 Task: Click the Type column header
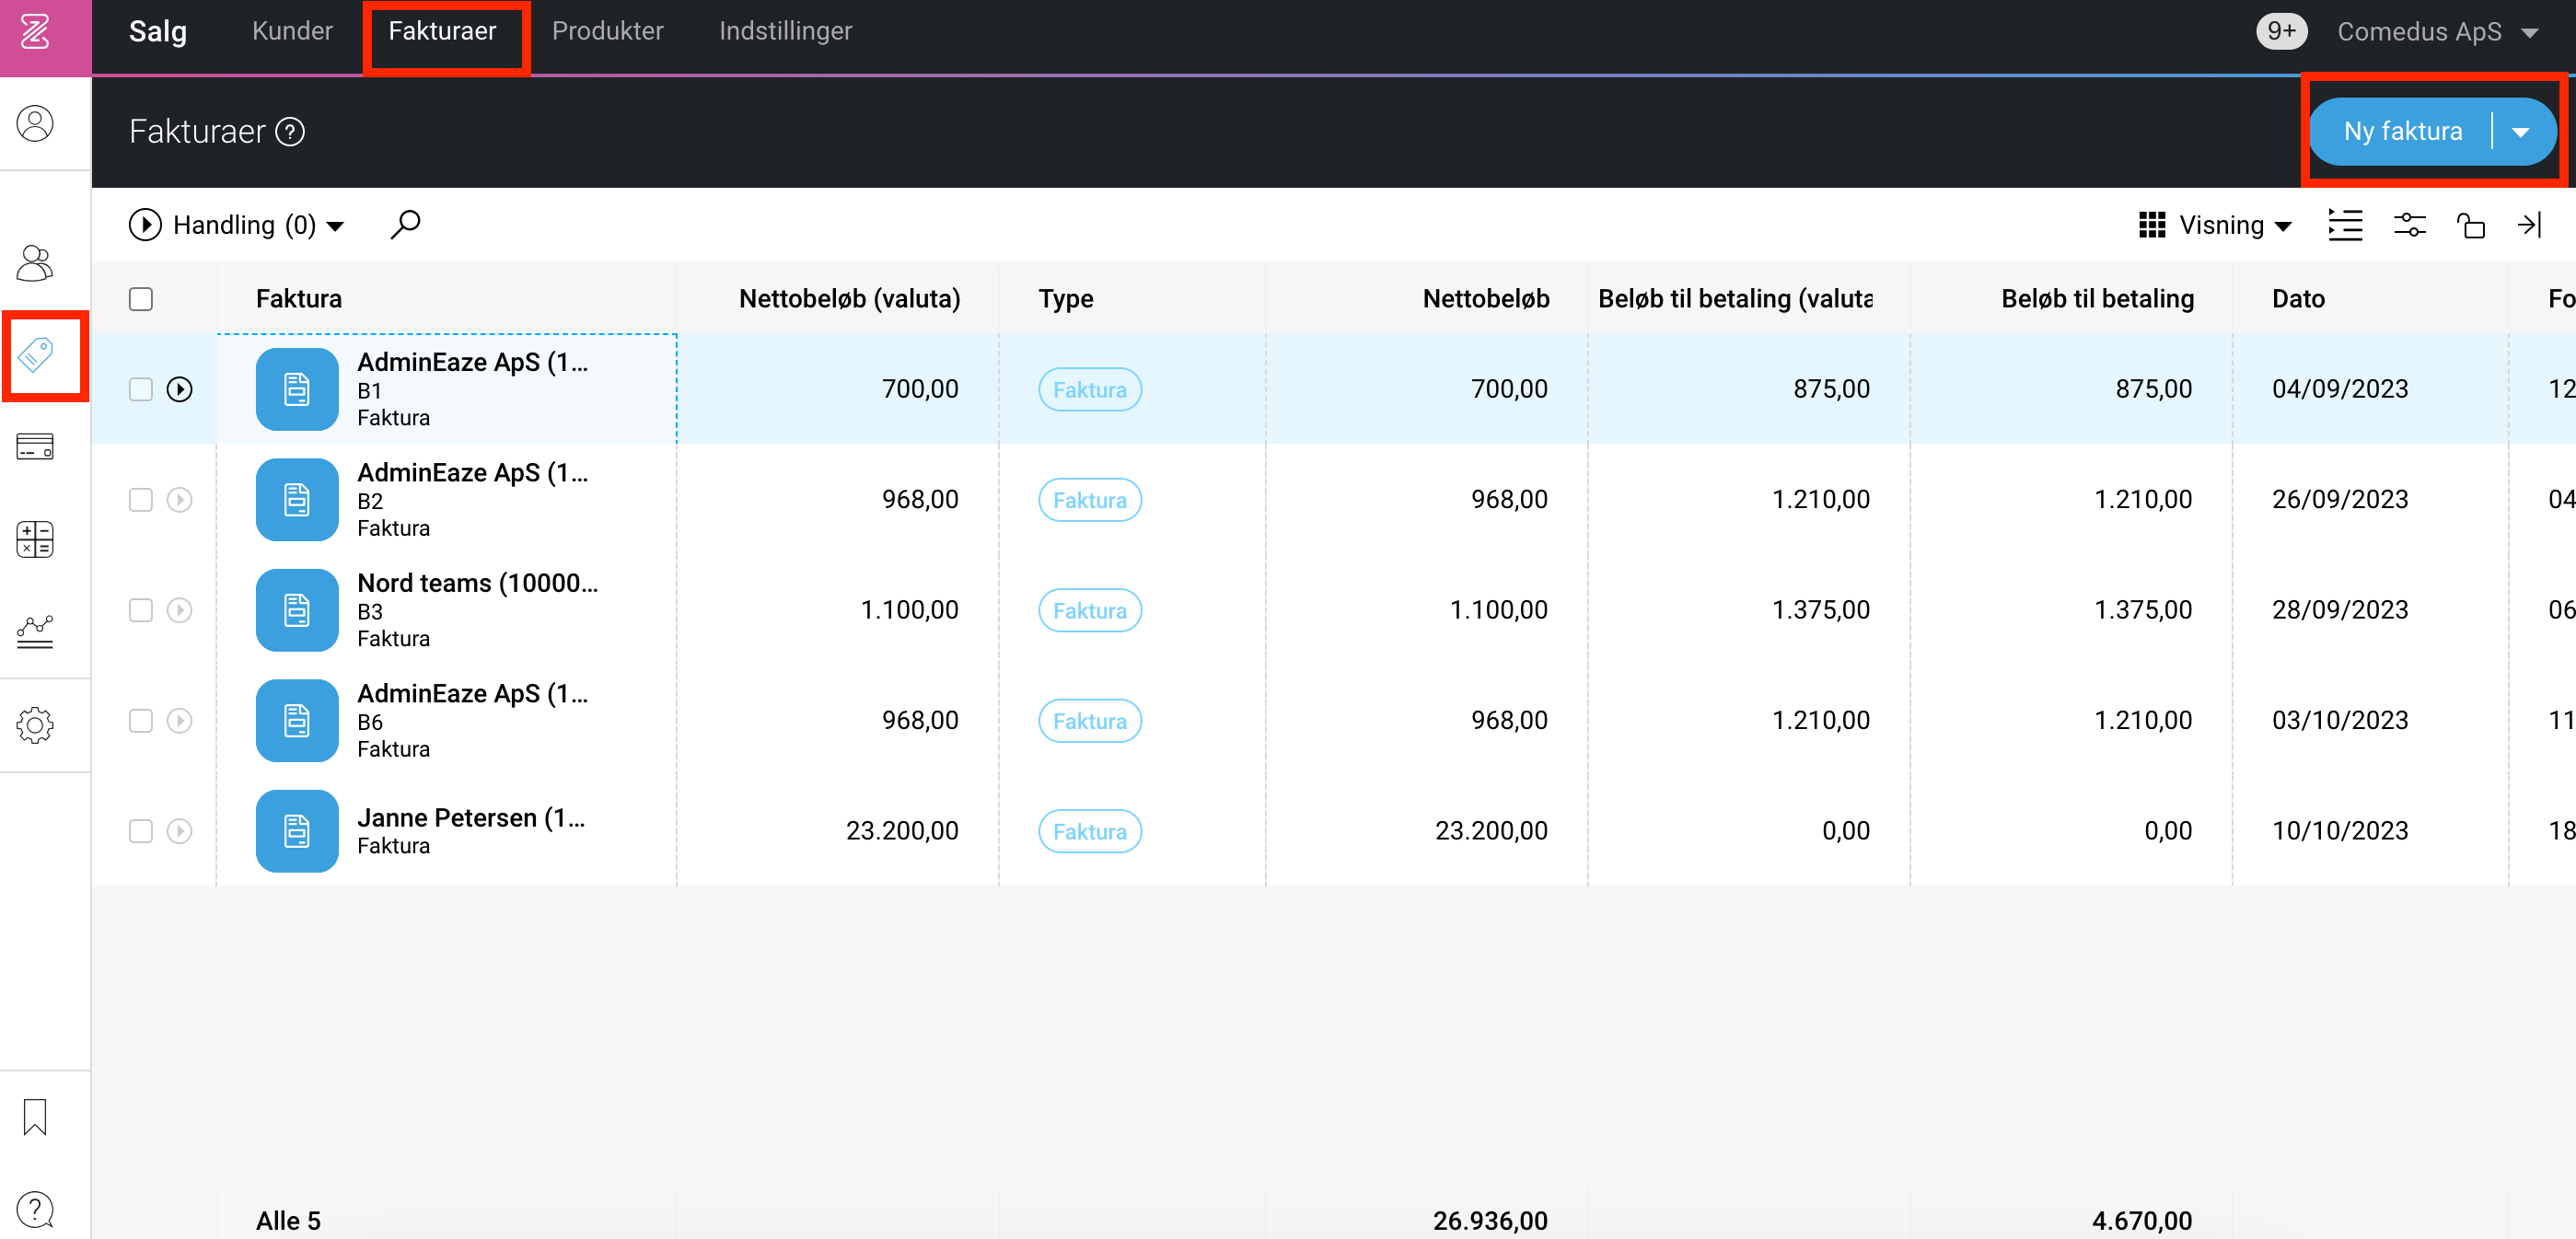coord(1066,299)
